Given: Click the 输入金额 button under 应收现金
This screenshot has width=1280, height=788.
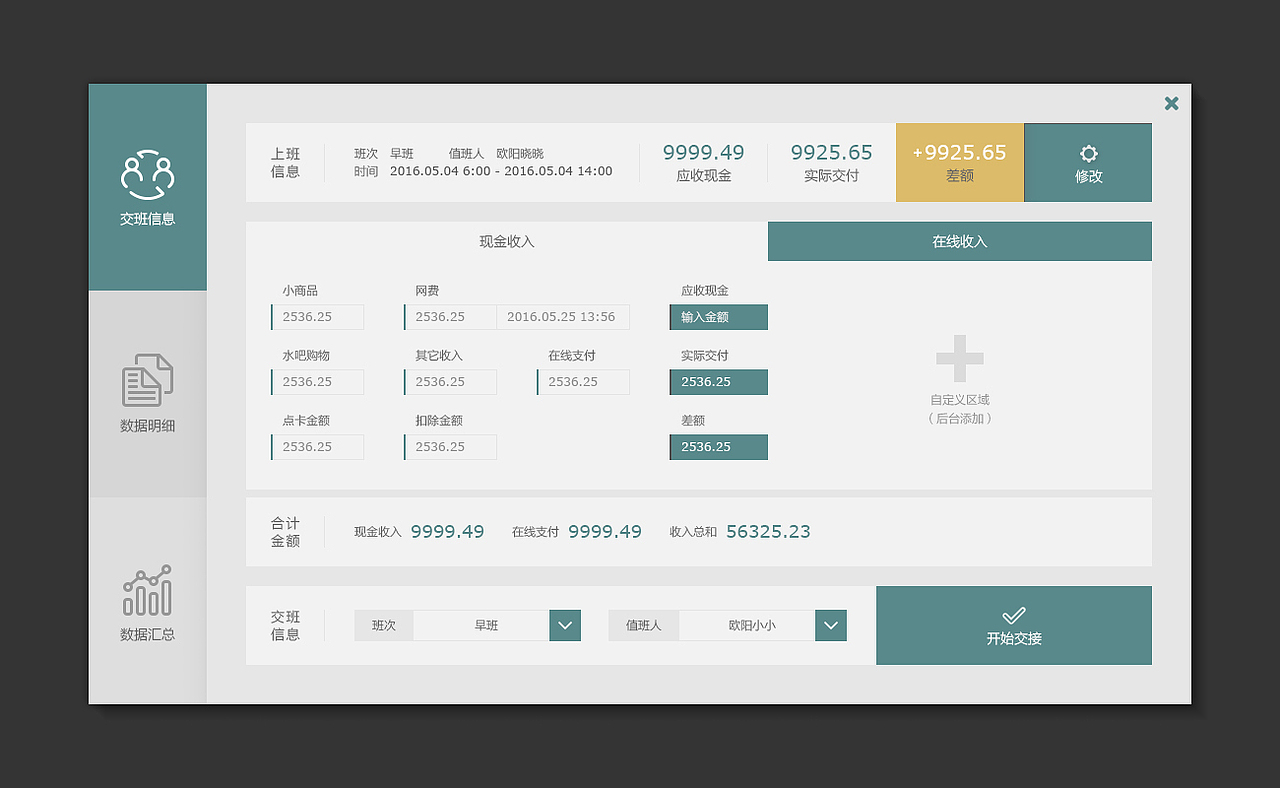Looking at the screenshot, I should pos(718,316).
